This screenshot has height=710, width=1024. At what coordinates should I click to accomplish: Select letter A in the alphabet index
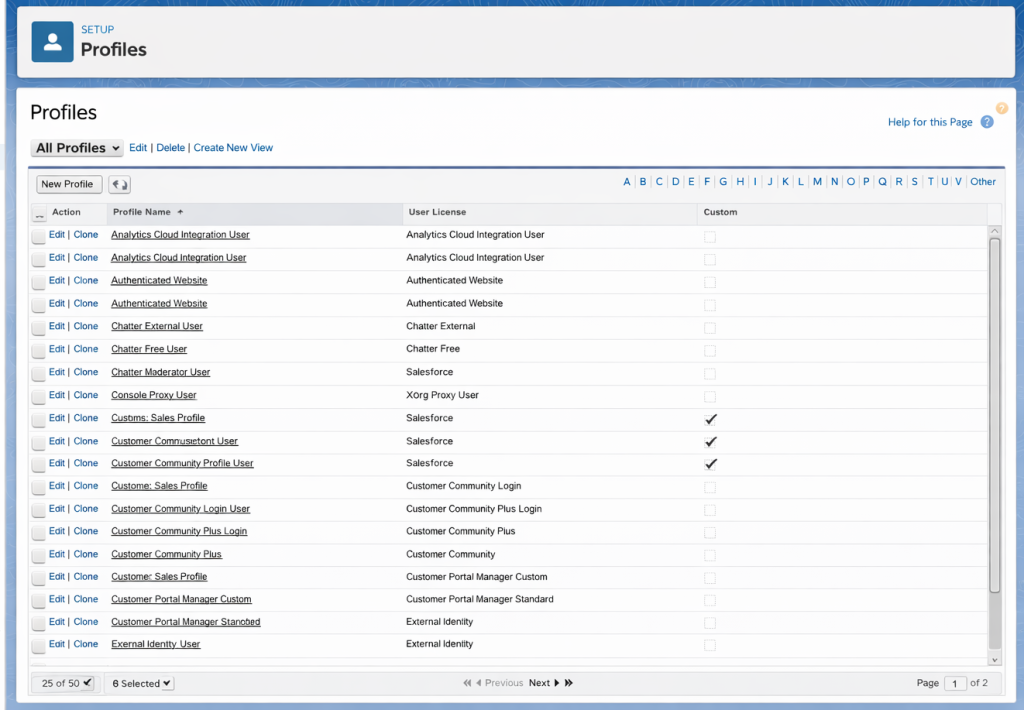click(627, 182)
